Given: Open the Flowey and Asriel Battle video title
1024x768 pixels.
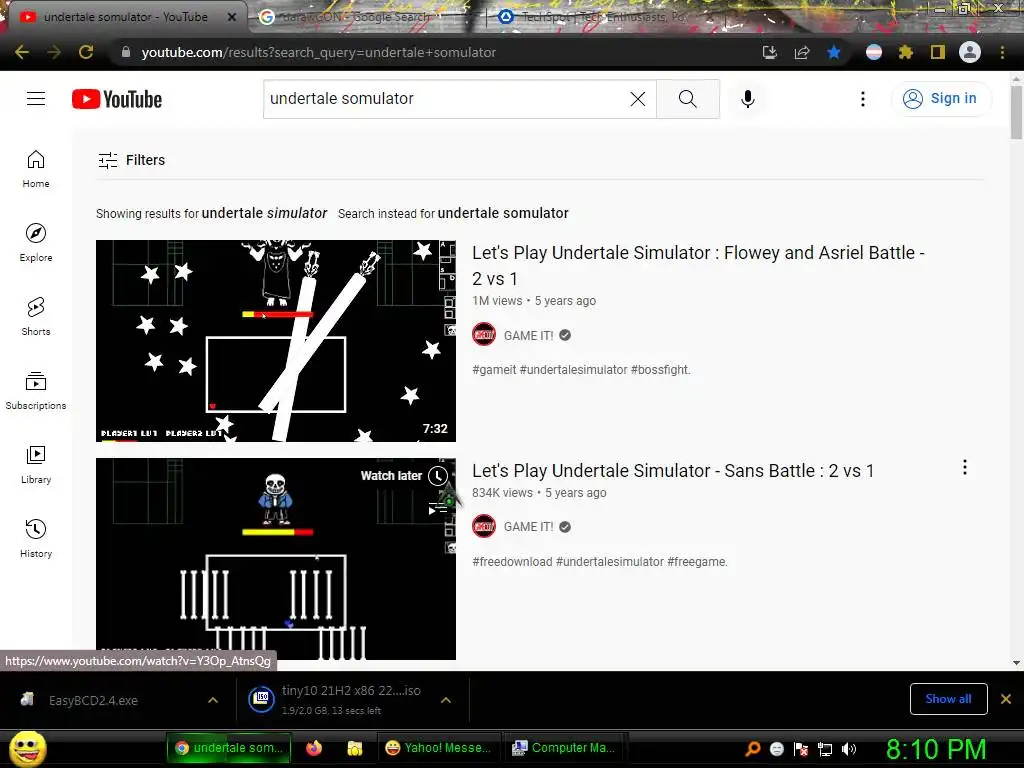Looking at the screenshot, I should (698, 265).
